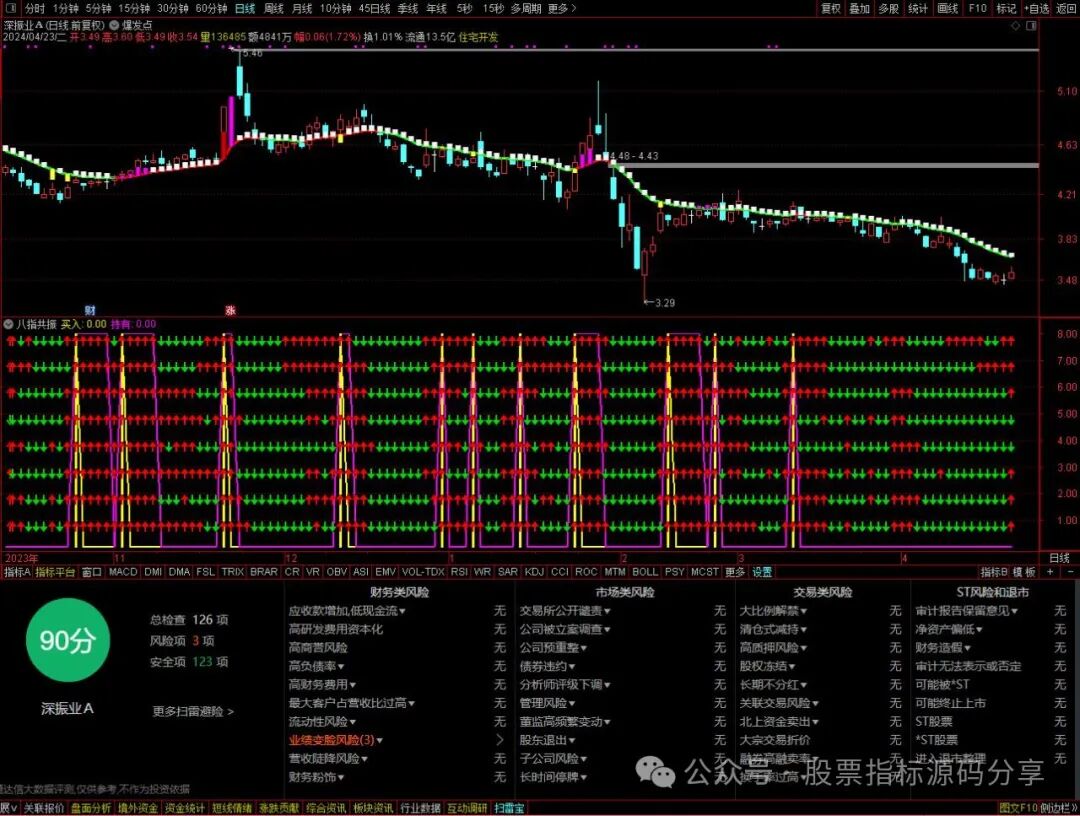Expand 应收款增加,低现金流 dropdown
The image size is (1080, 816).
tap(347, 611)
